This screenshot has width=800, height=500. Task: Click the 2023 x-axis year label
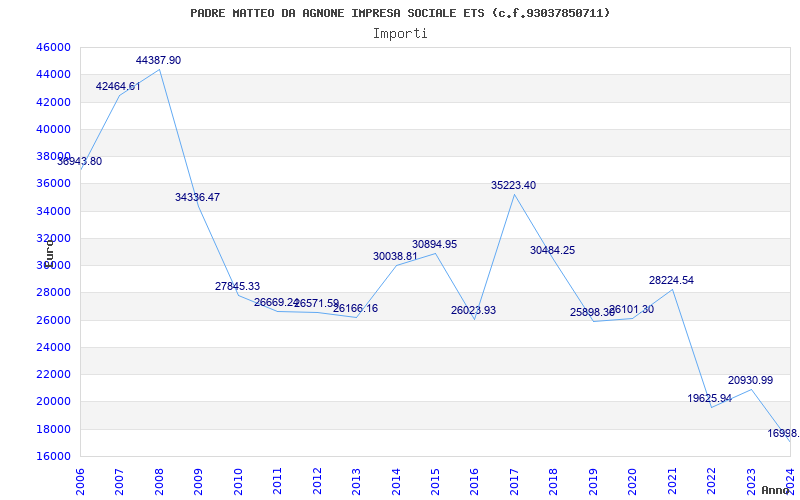pyautogui.click(x=751, y=481)
